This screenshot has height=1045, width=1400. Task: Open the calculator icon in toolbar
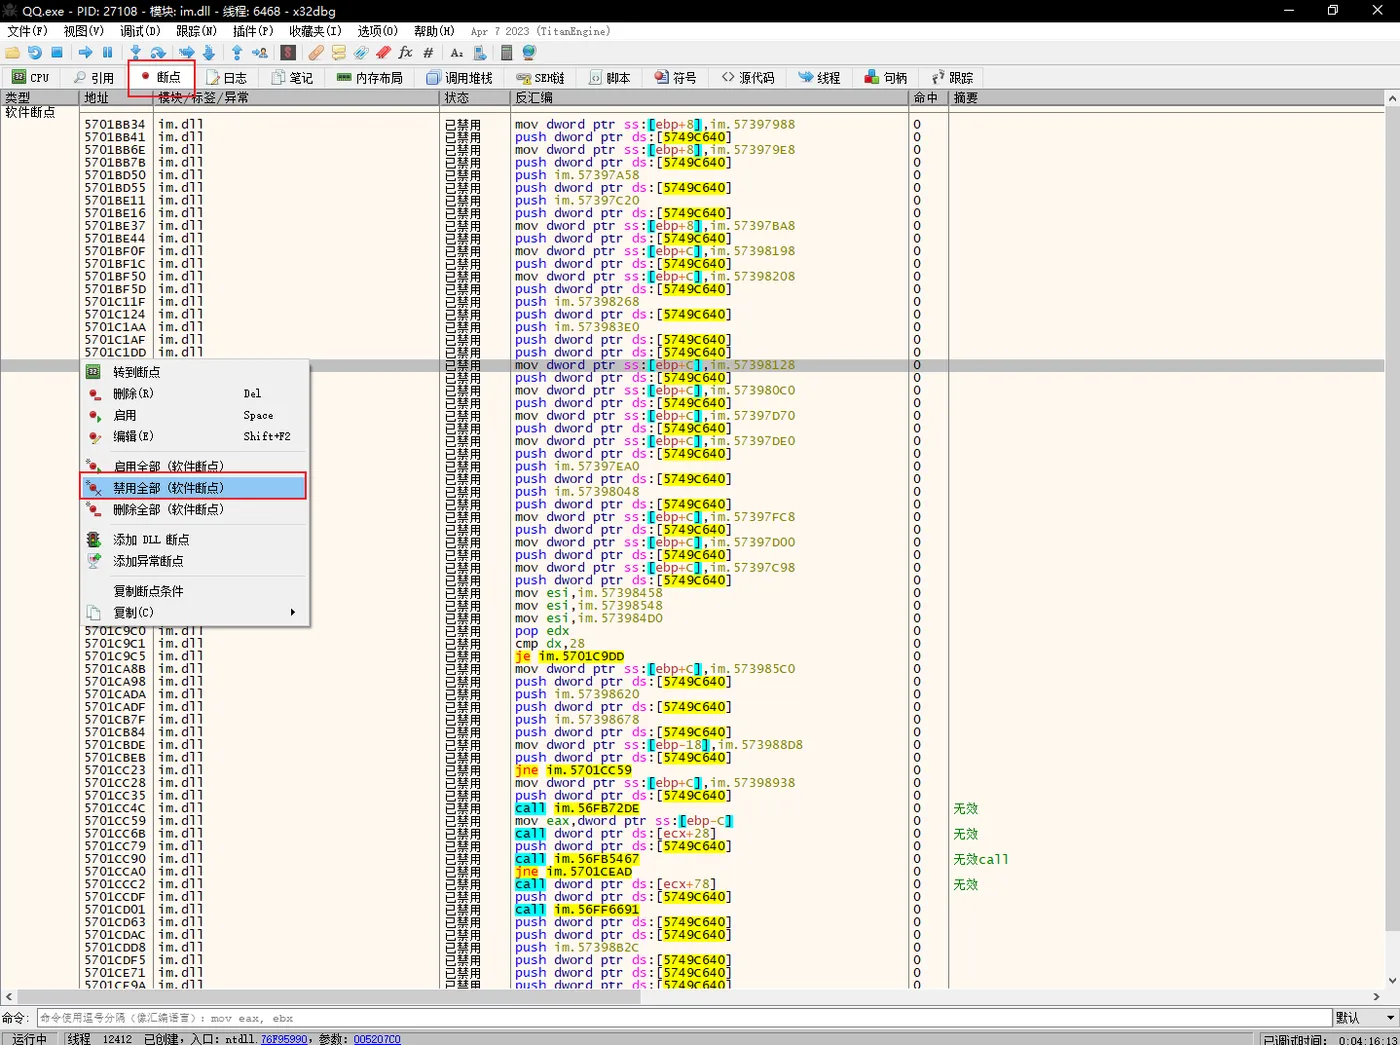pos(507,53)
